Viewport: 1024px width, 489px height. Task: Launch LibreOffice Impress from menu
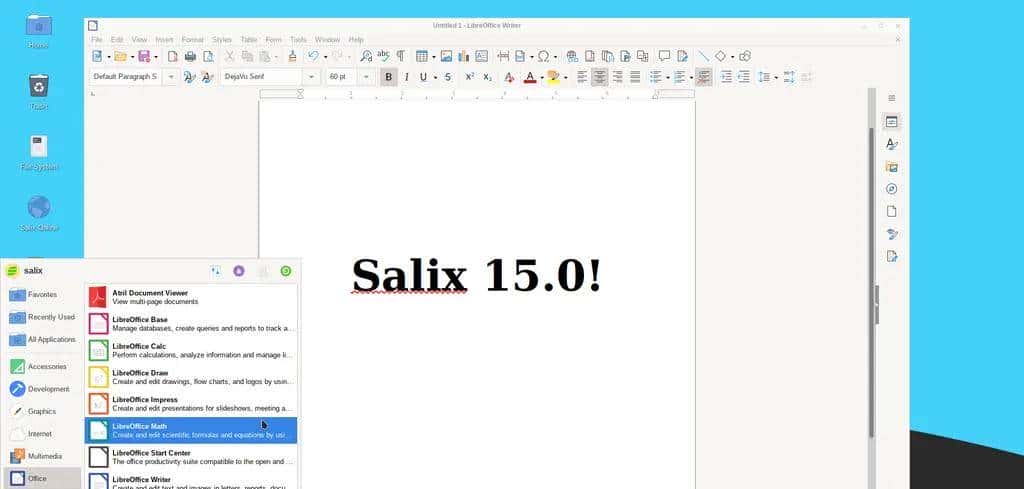191,403
